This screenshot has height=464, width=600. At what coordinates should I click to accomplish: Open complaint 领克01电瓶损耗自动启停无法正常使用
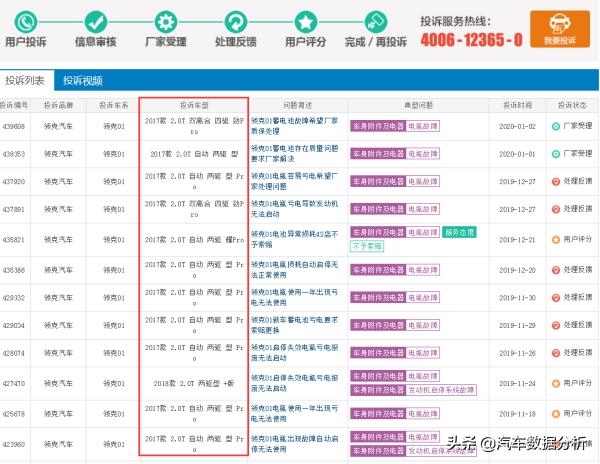pyautogui.click(x=294, y=270)
